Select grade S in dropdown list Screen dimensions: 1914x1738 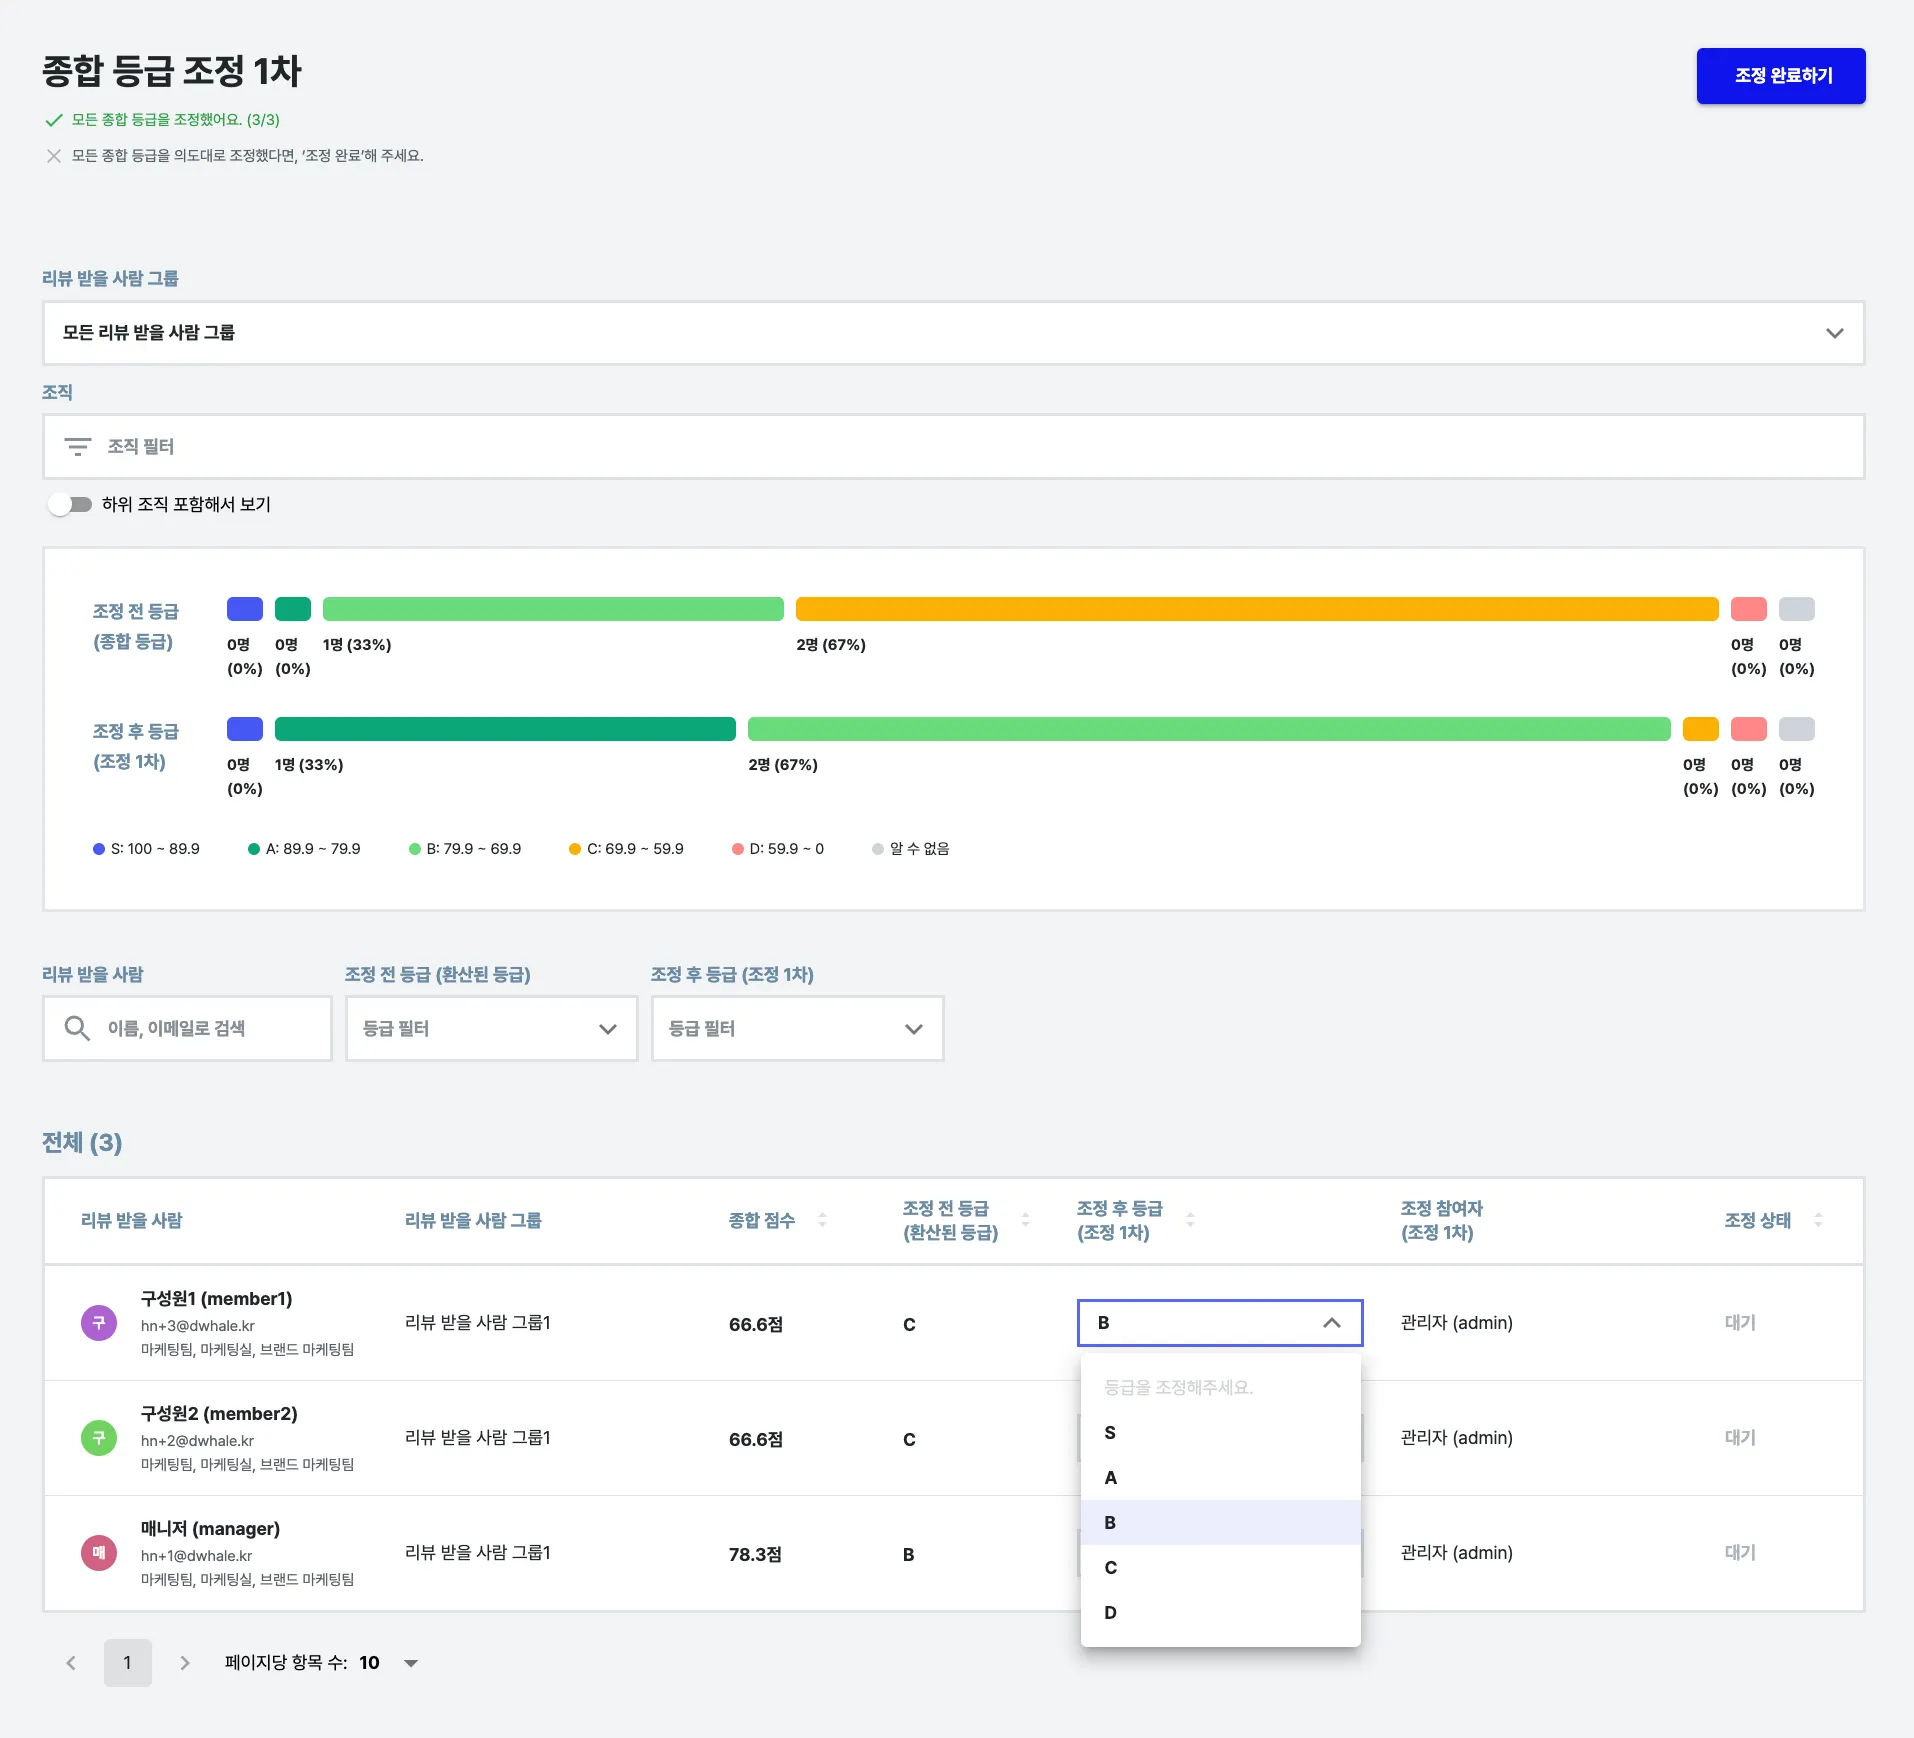click(1220, 1433)
